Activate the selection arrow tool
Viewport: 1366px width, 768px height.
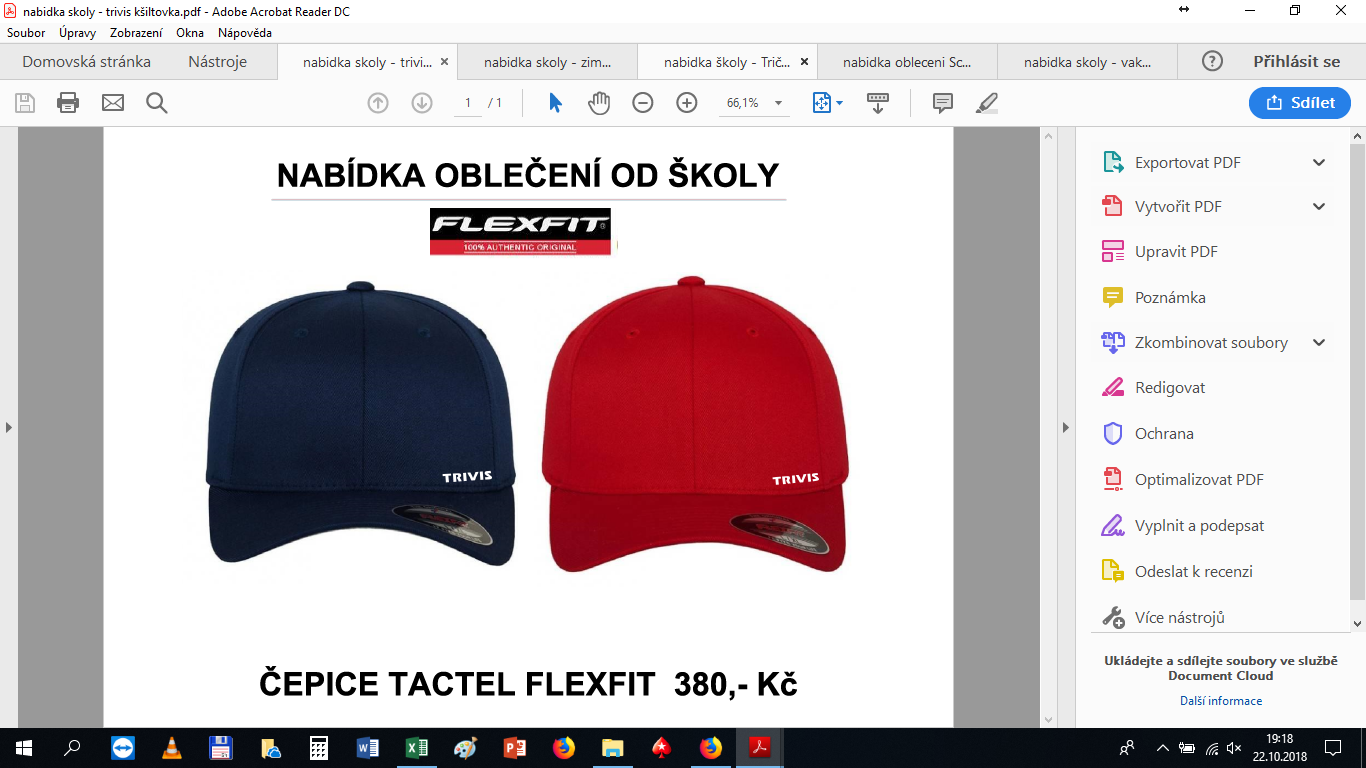(x=555, y=103)
